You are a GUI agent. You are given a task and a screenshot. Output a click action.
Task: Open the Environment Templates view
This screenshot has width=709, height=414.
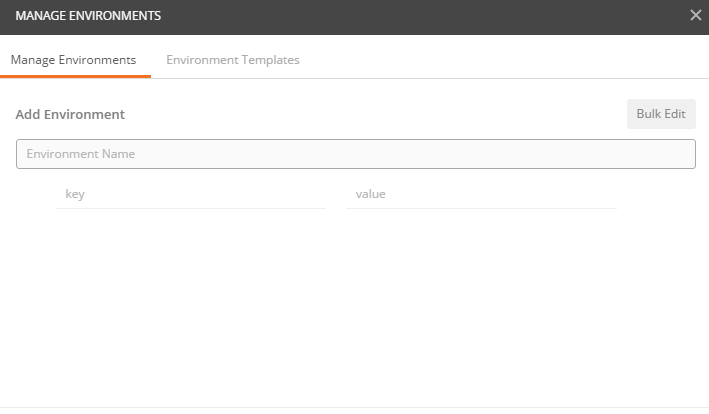[x=233, y=60]
